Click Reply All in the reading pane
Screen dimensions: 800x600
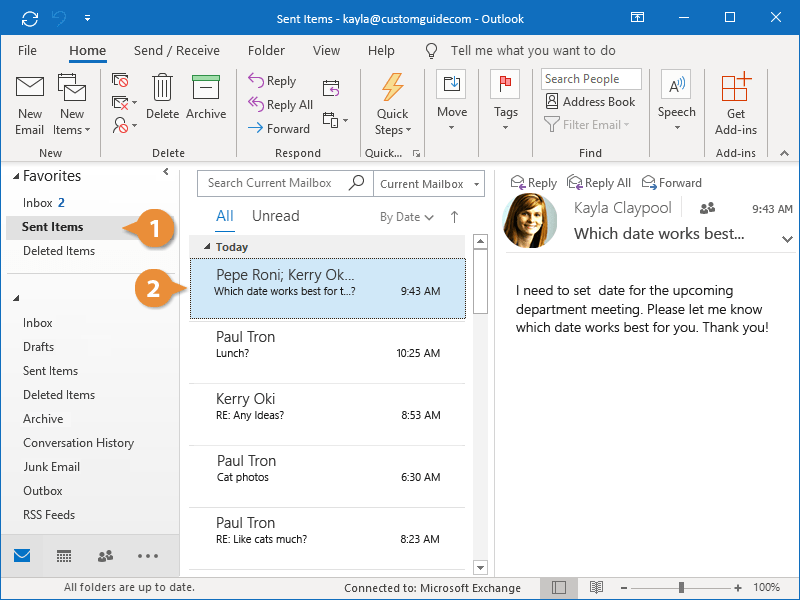(599, 183)
